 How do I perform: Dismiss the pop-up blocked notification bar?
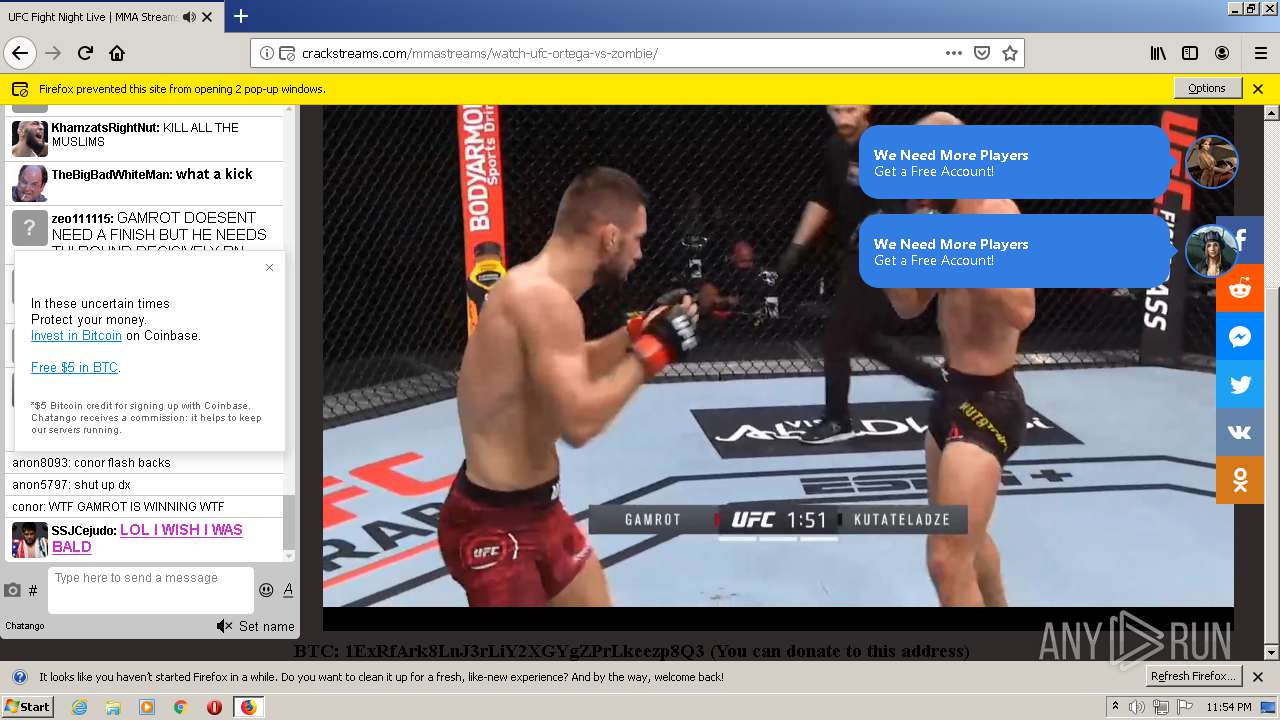[1258, 88]
